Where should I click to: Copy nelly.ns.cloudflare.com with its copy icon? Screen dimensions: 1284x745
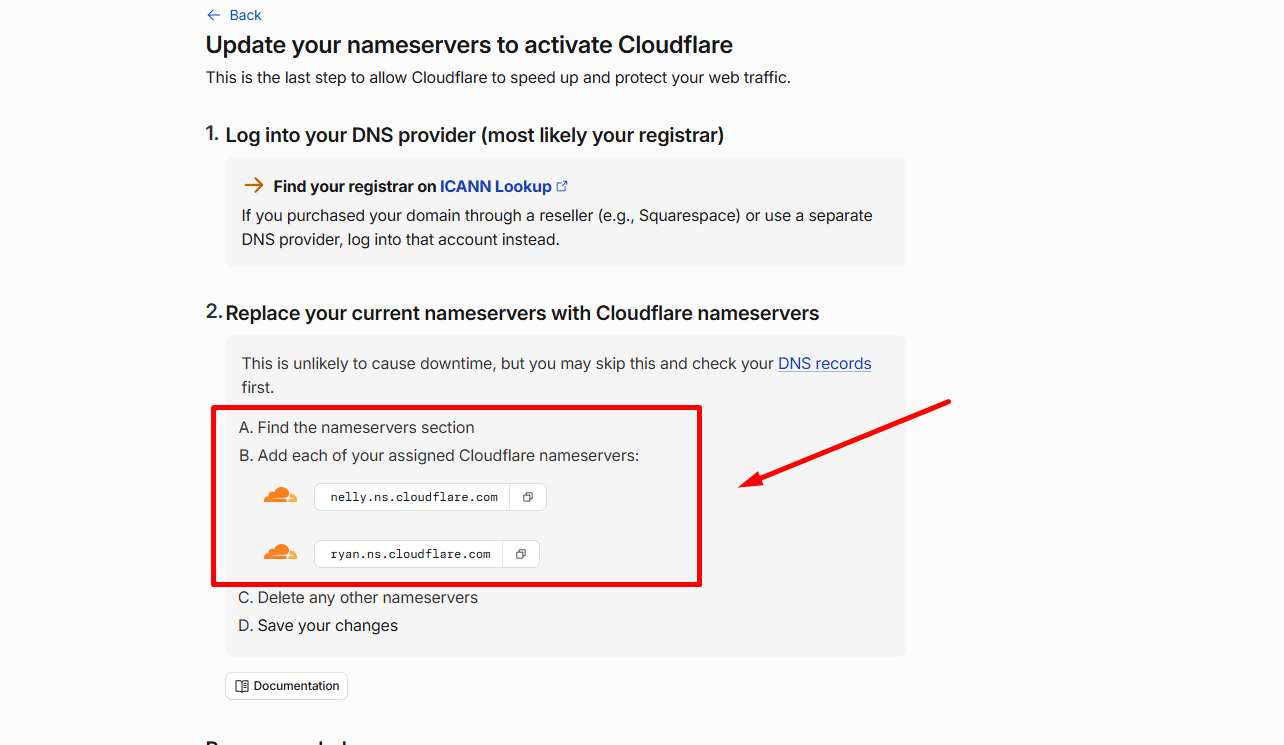[x=528, y=497]
